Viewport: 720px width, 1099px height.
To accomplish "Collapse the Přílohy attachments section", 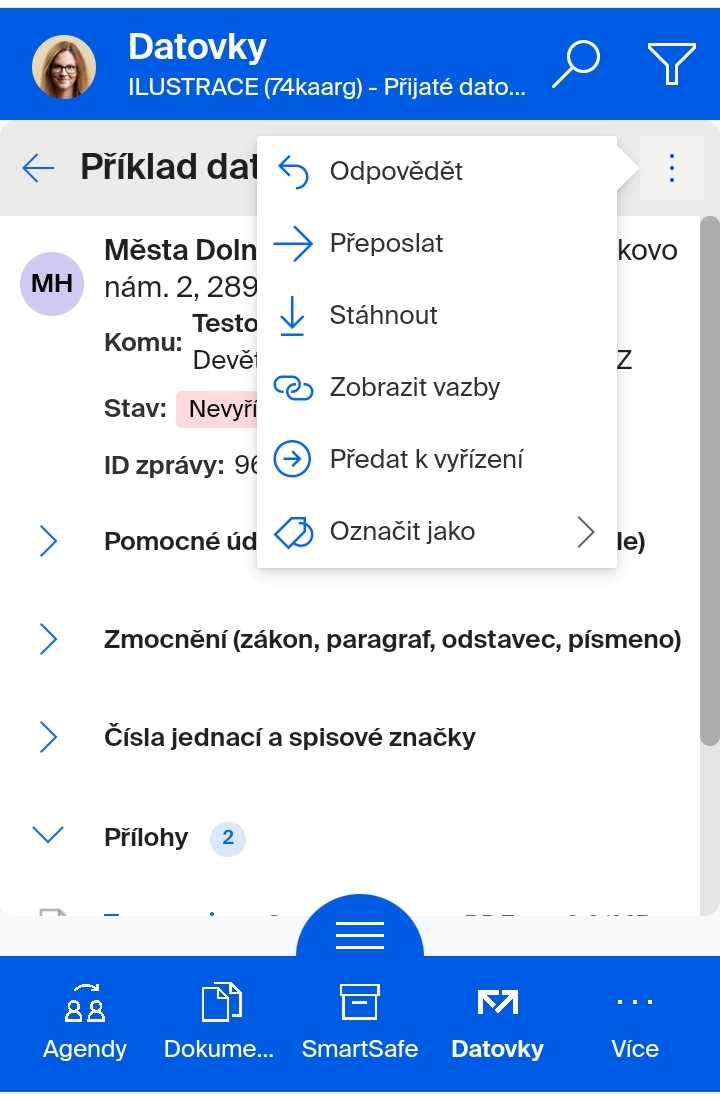I will pyautogui.click(x=48, y=835).
